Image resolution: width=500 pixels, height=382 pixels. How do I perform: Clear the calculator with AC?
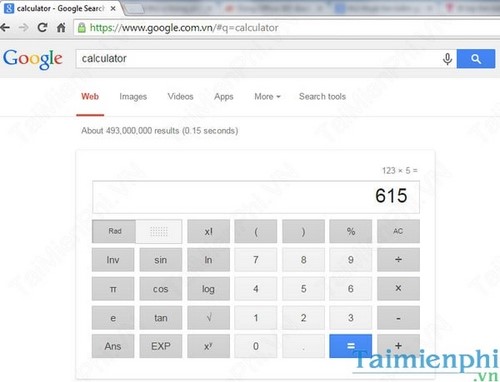point(398,231)
